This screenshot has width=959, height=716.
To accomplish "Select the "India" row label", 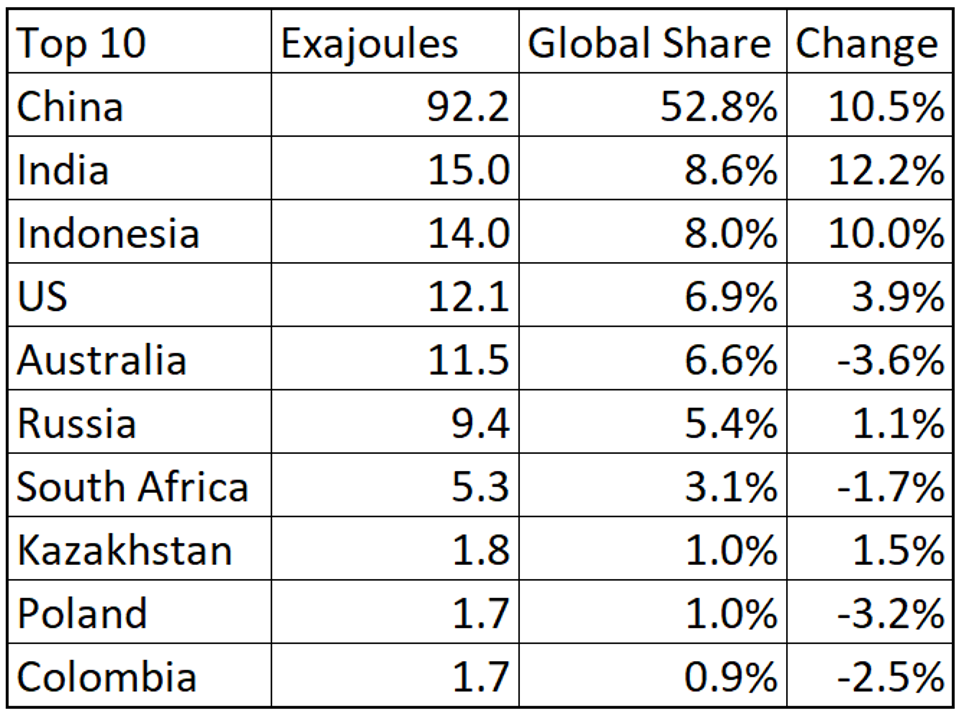I will [x=62, y=169].
